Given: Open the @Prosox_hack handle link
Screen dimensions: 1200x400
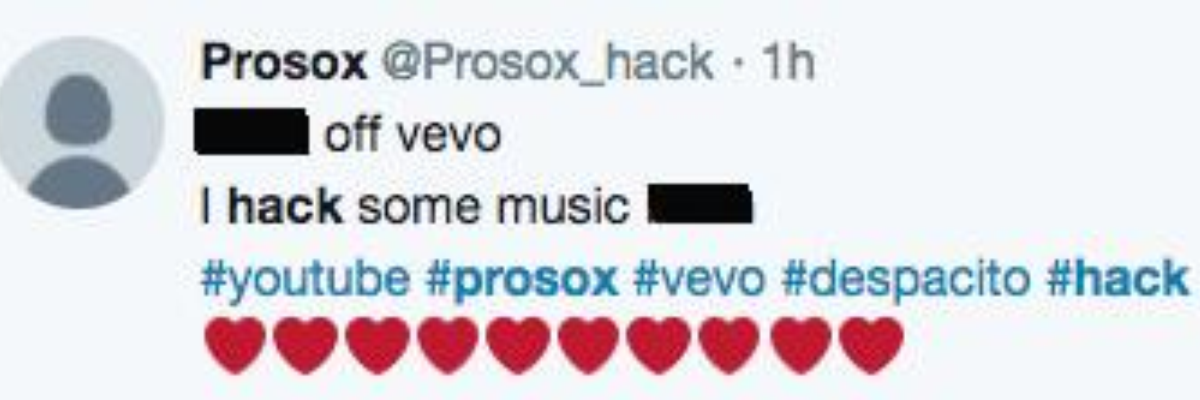Looking at the screenshot, I should coord(545,64).
